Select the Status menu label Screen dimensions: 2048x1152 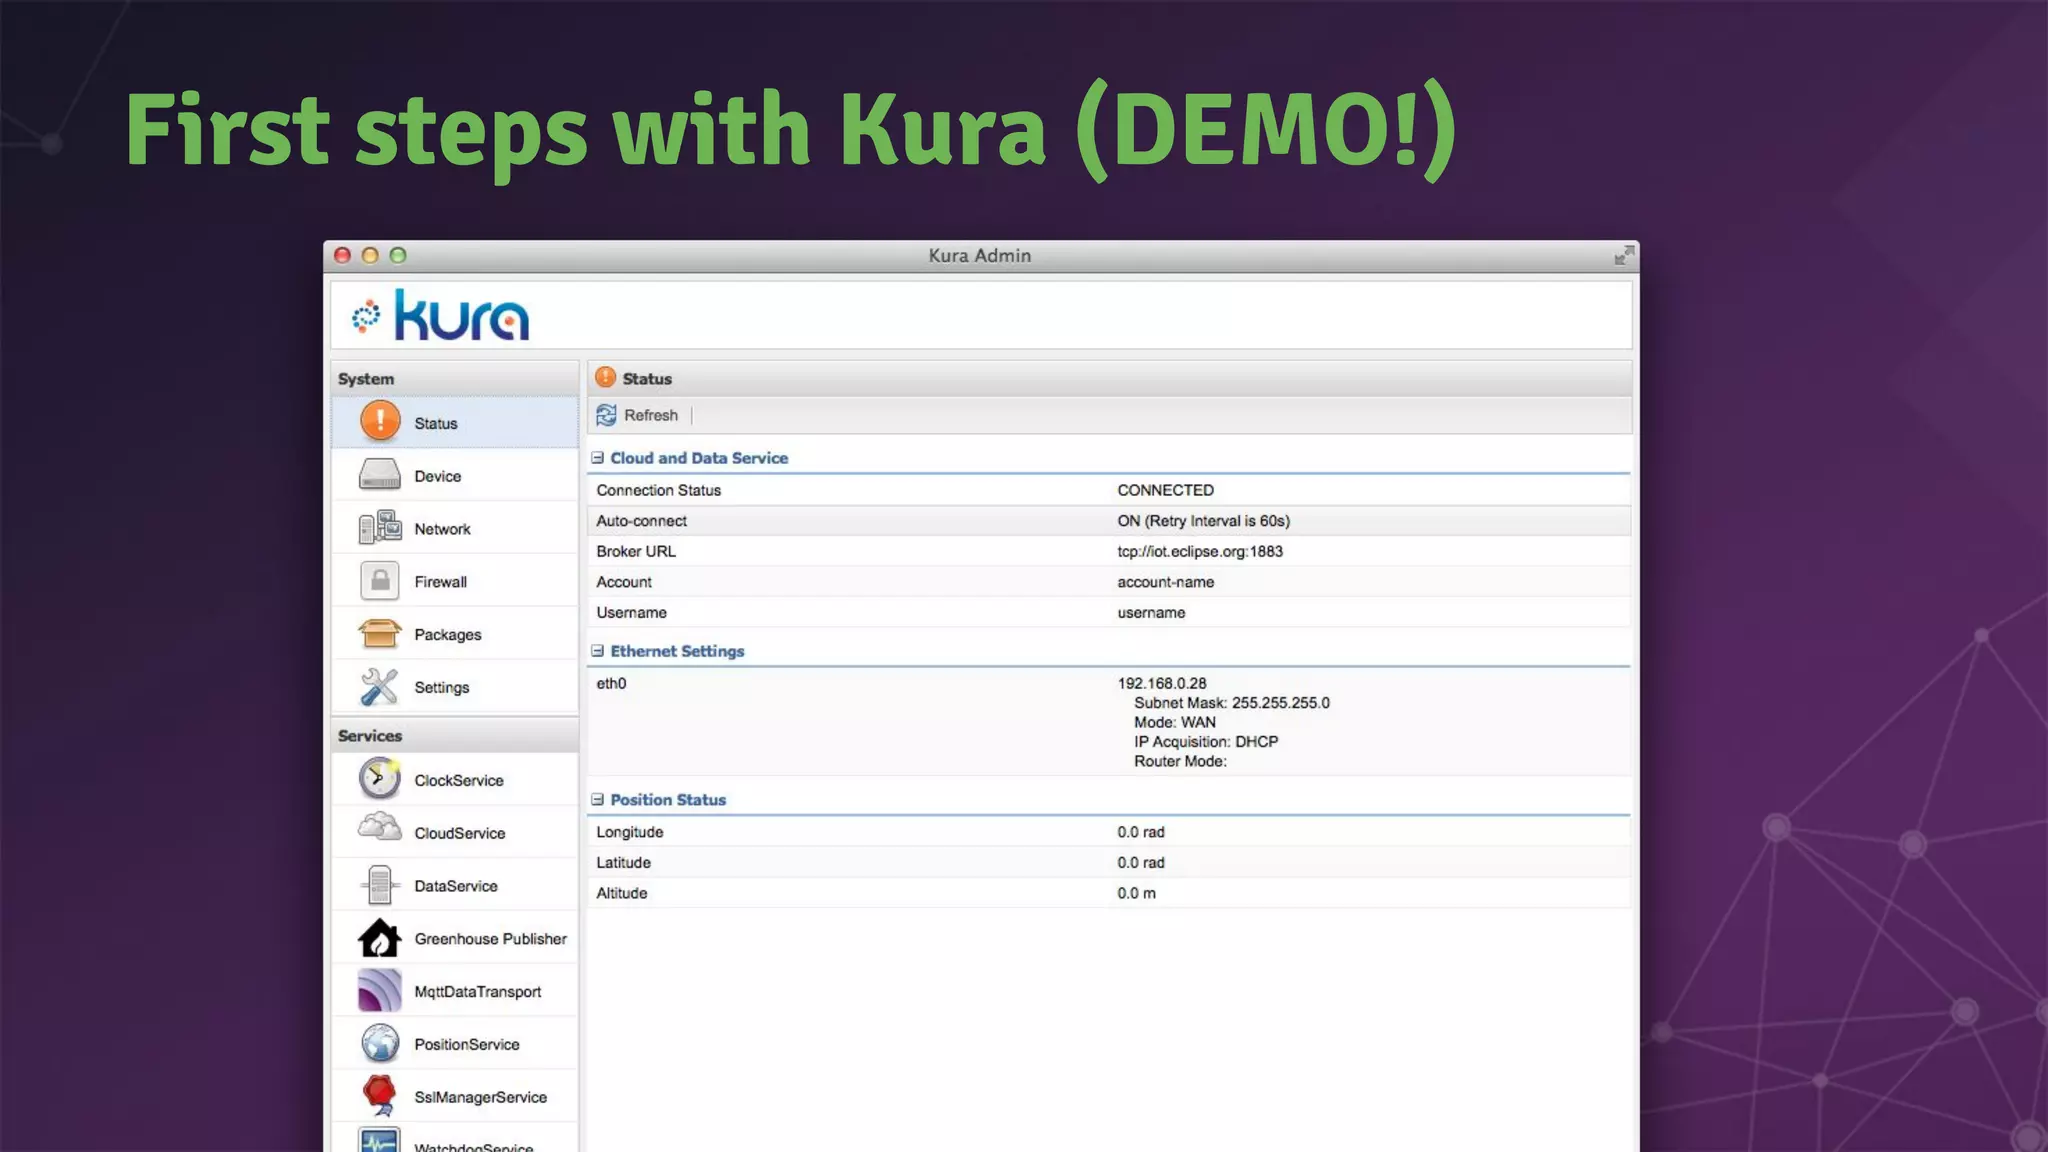(436, 424)
